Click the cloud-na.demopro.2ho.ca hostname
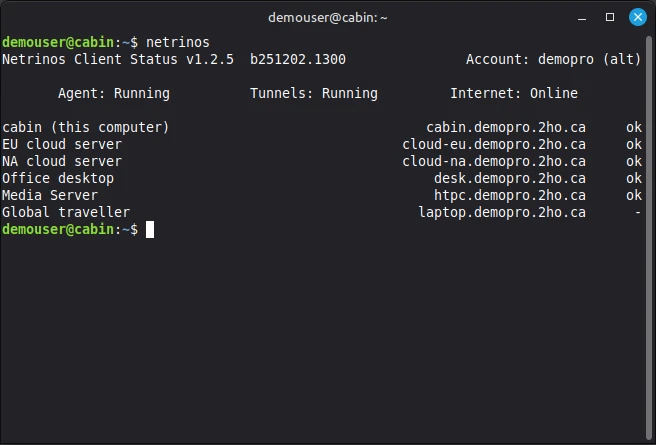This screenshot has width=656, height=445. click(x=494, y=161)
